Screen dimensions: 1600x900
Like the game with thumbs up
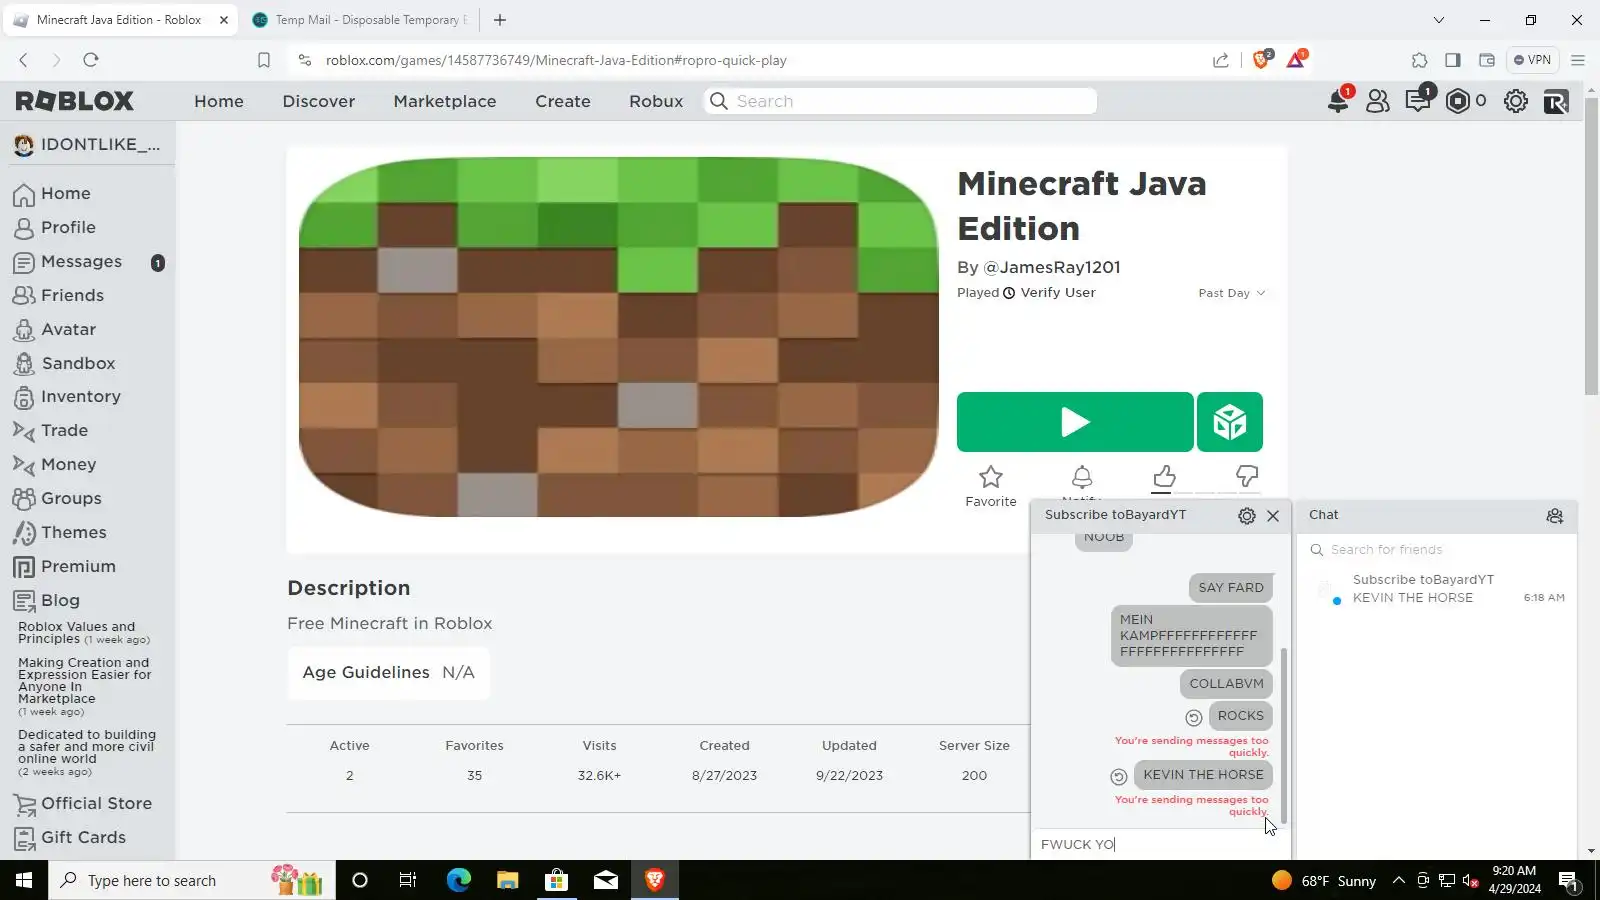tap(1164, 477)
